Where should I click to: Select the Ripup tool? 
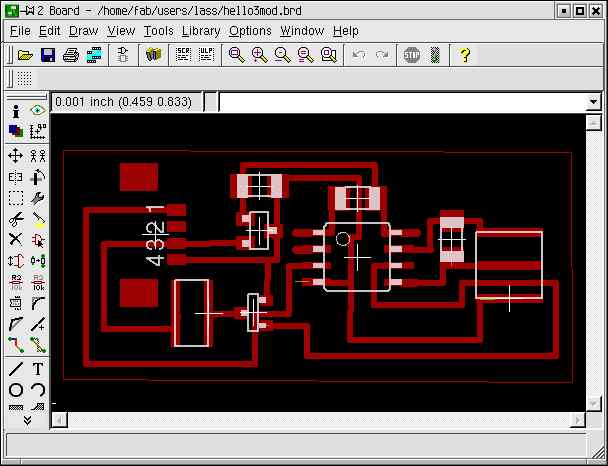pyautogui.click(x=38, y=346)
